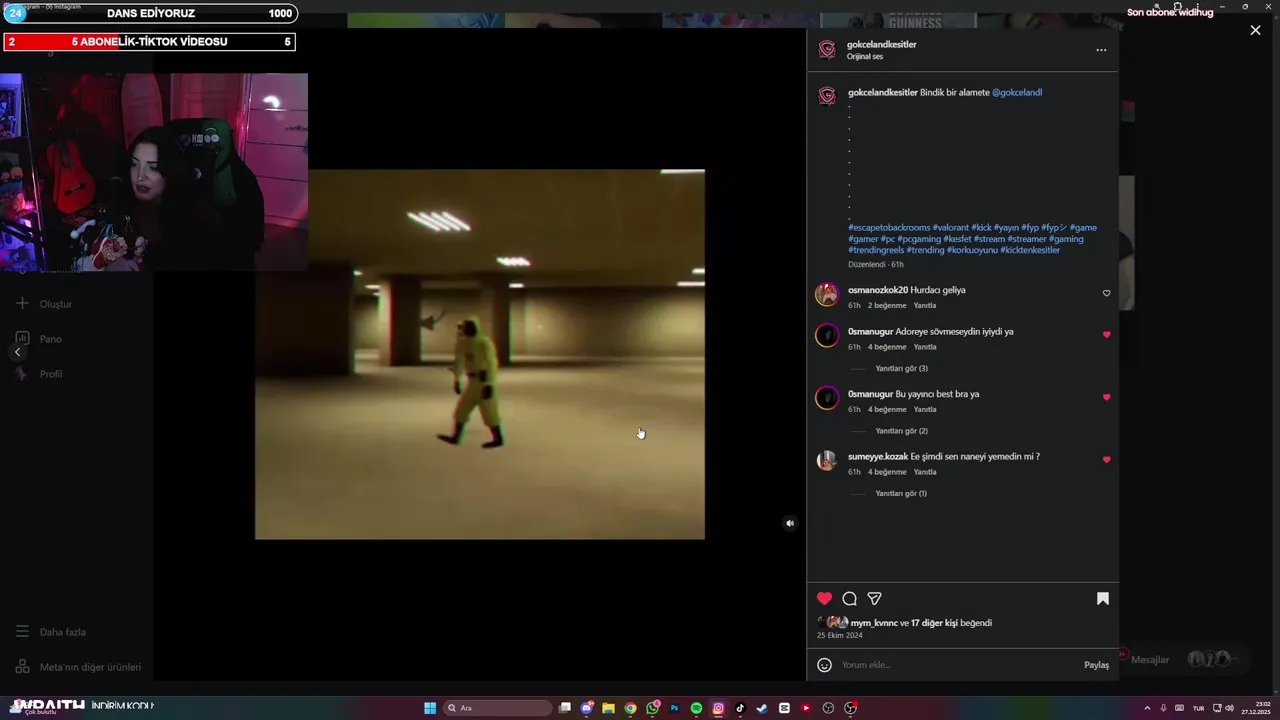Open CapCut from the taskbar
Screen dimensions: 1280x720
point(784,708)
